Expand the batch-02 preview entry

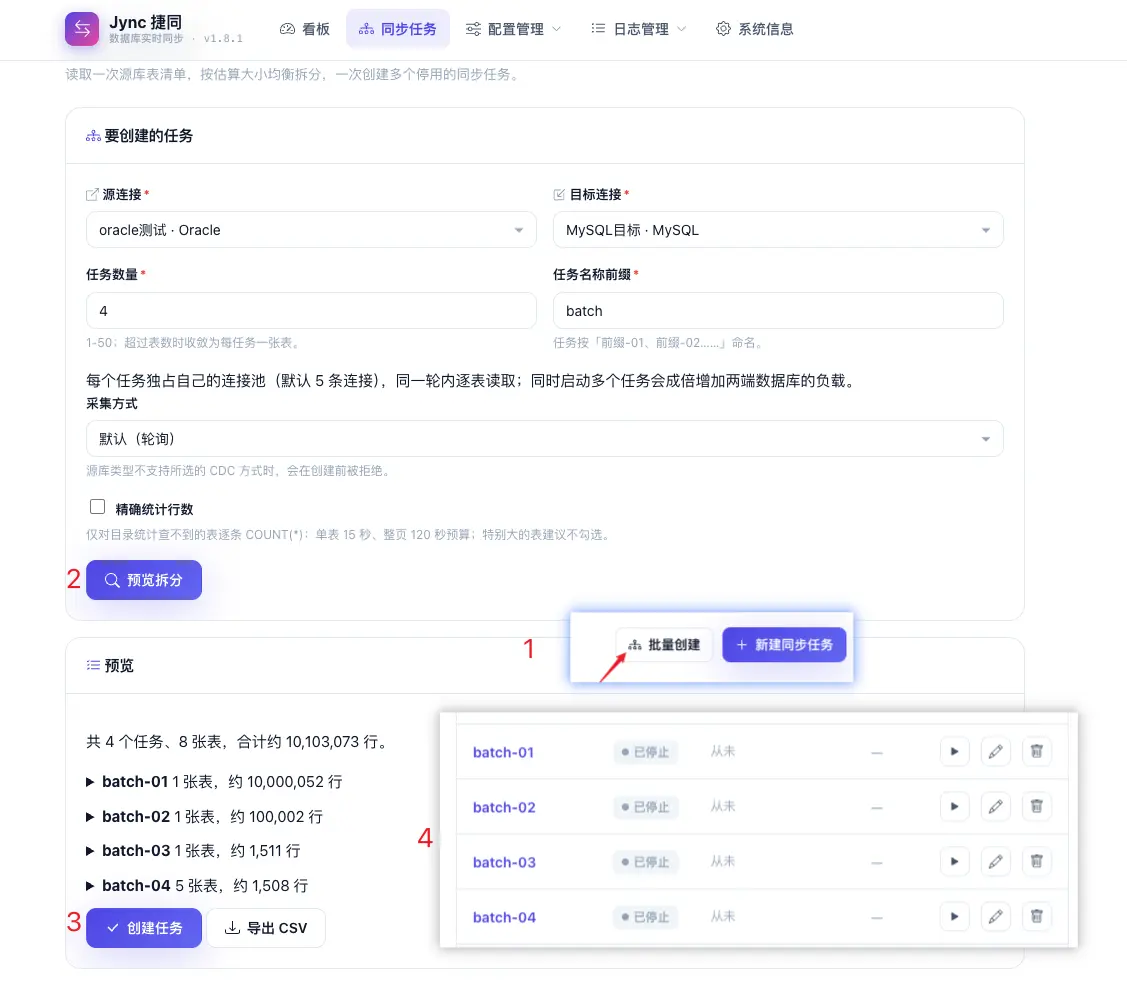coord(204,816)
